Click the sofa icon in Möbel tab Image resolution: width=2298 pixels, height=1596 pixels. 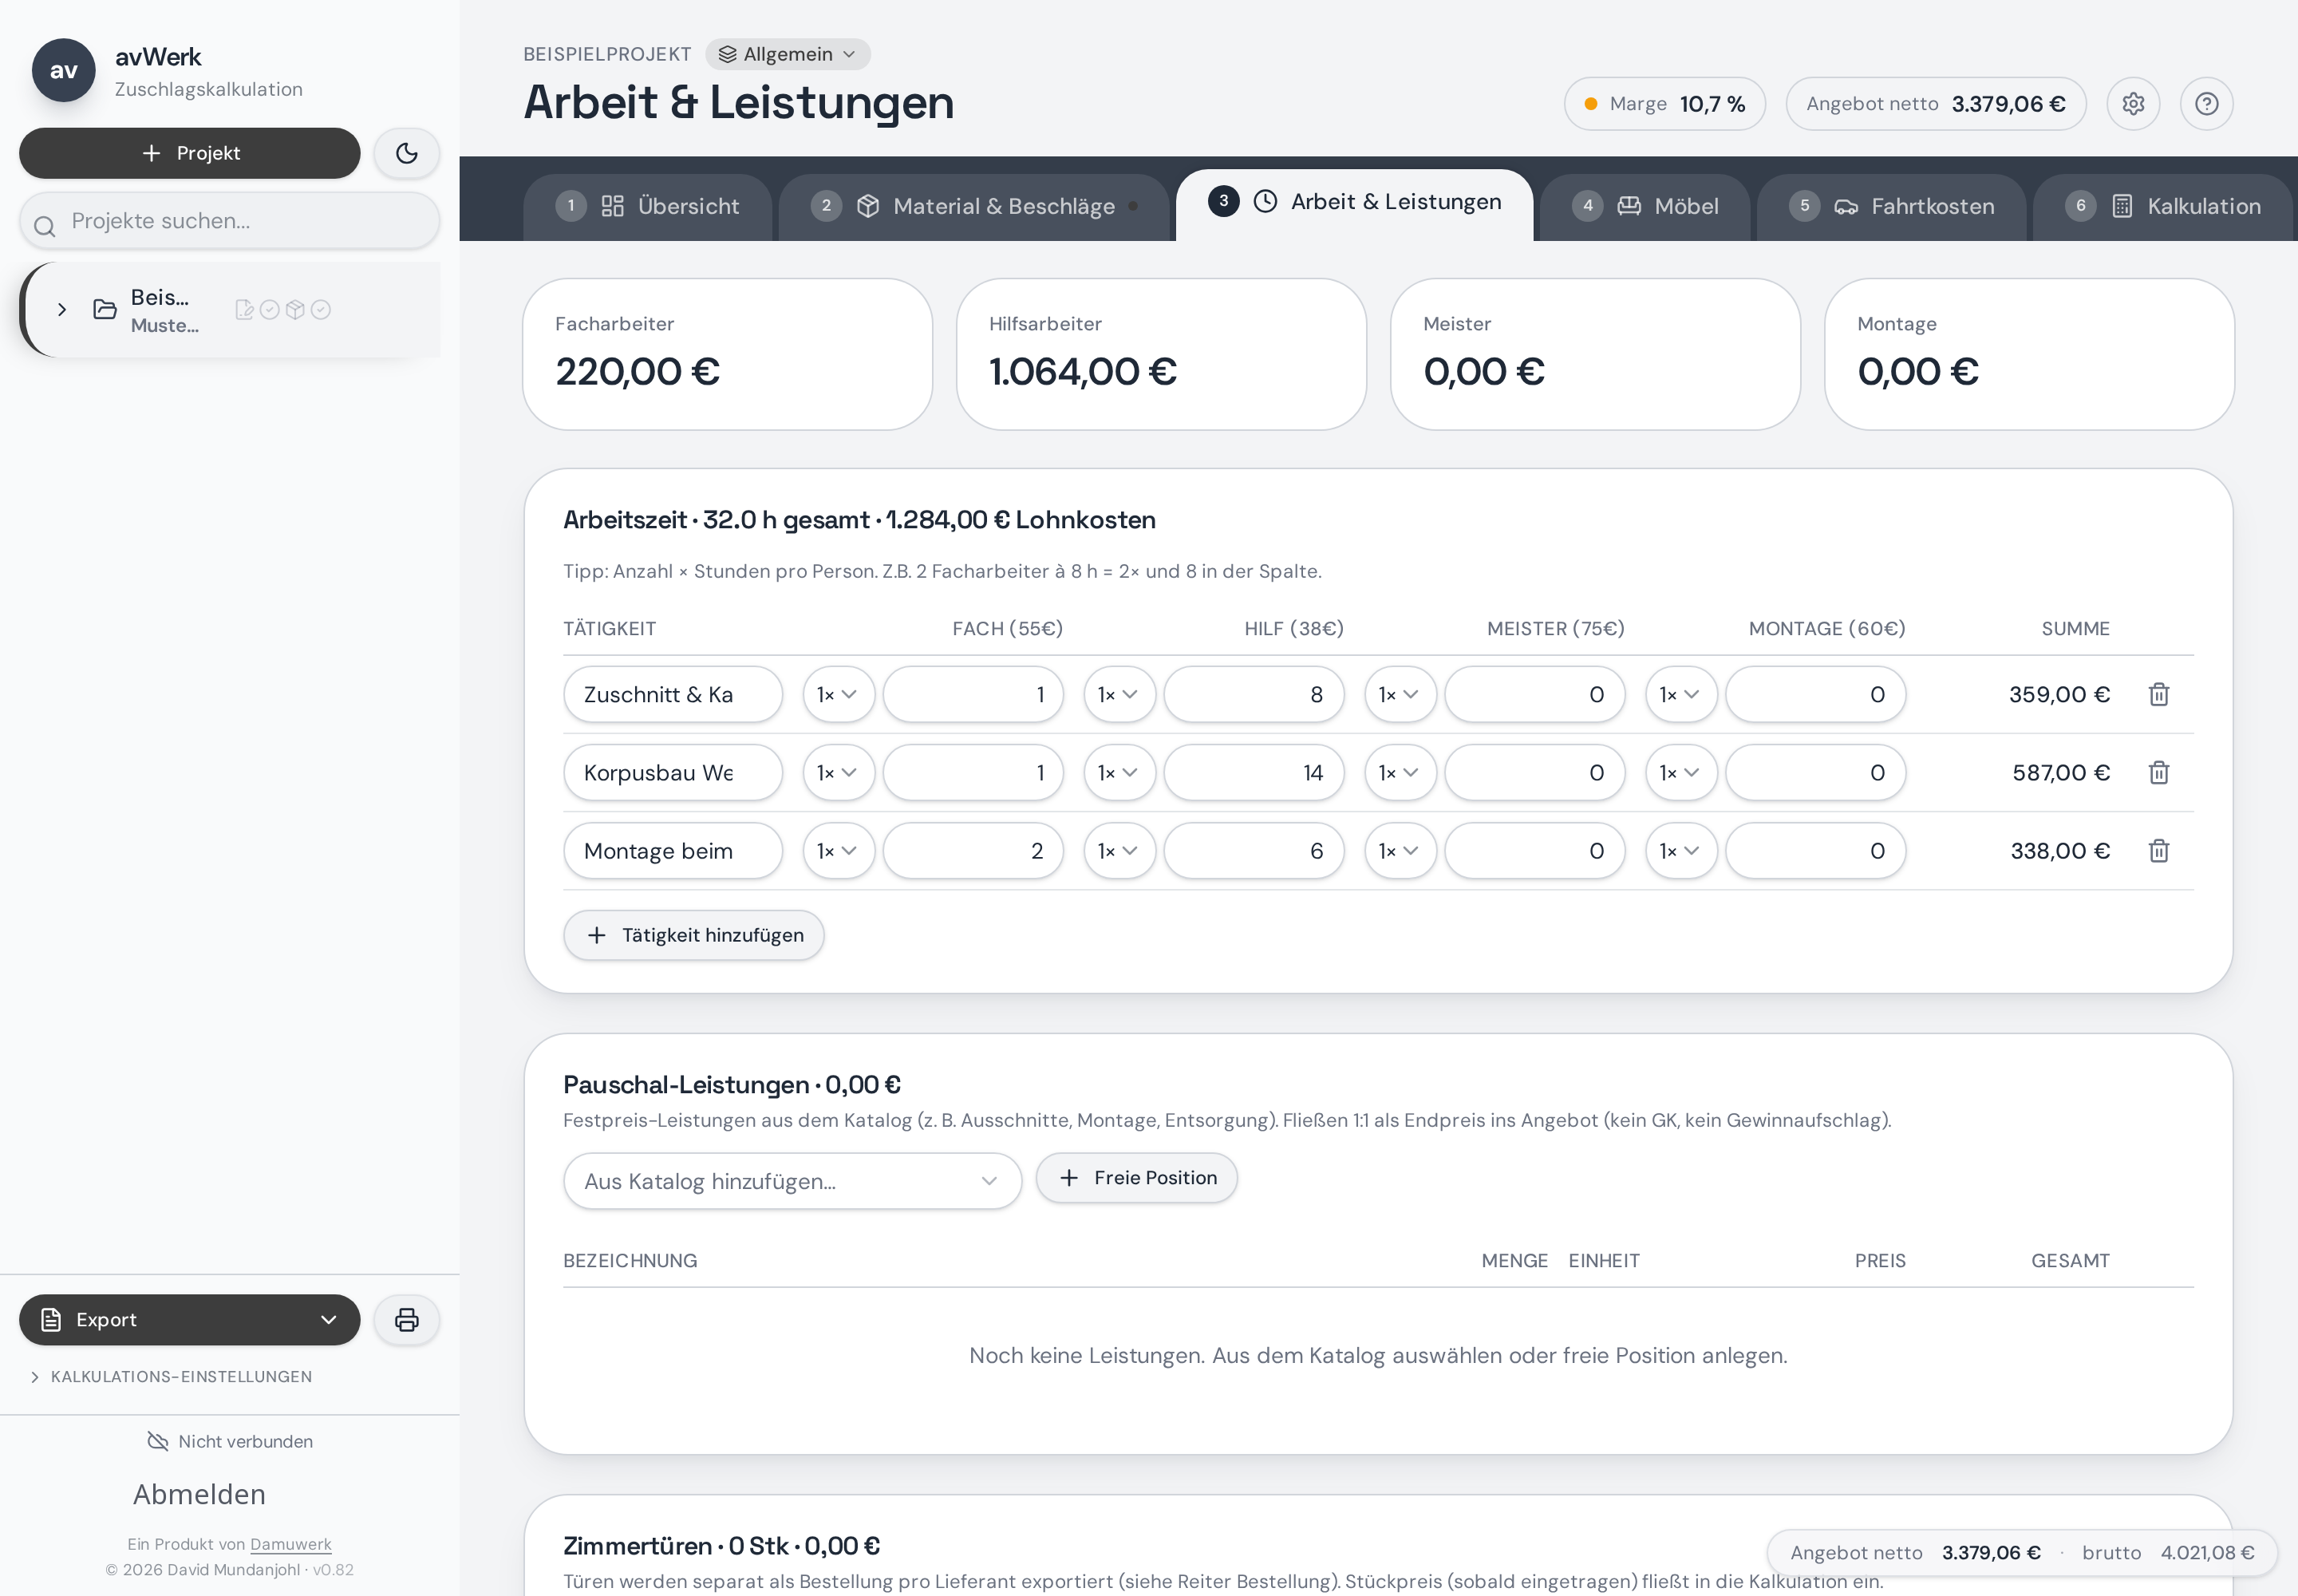pos(1629,206)
